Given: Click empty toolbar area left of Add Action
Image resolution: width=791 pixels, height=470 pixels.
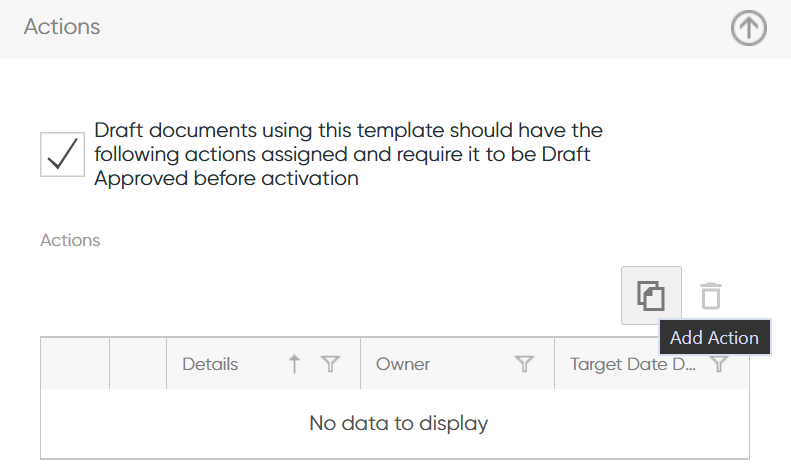Looking at the screenshot, I should (x=330, y=296).
